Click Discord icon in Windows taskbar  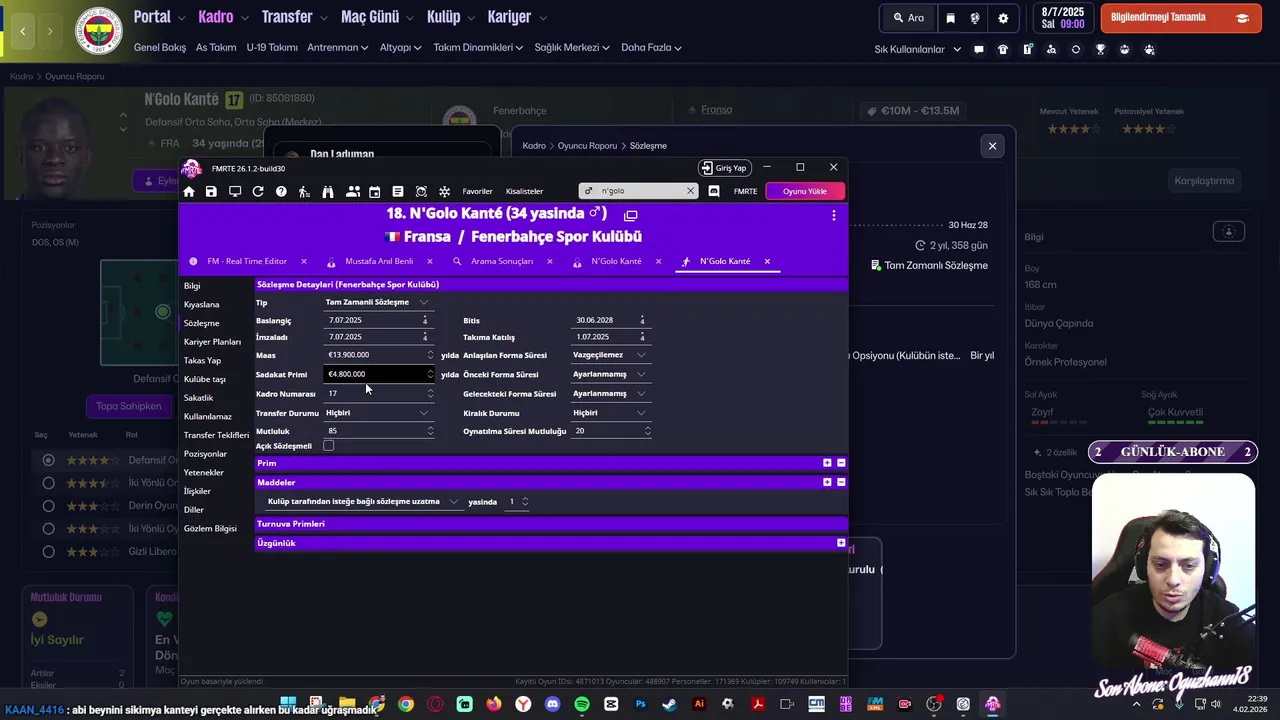[x=552, y=704]
